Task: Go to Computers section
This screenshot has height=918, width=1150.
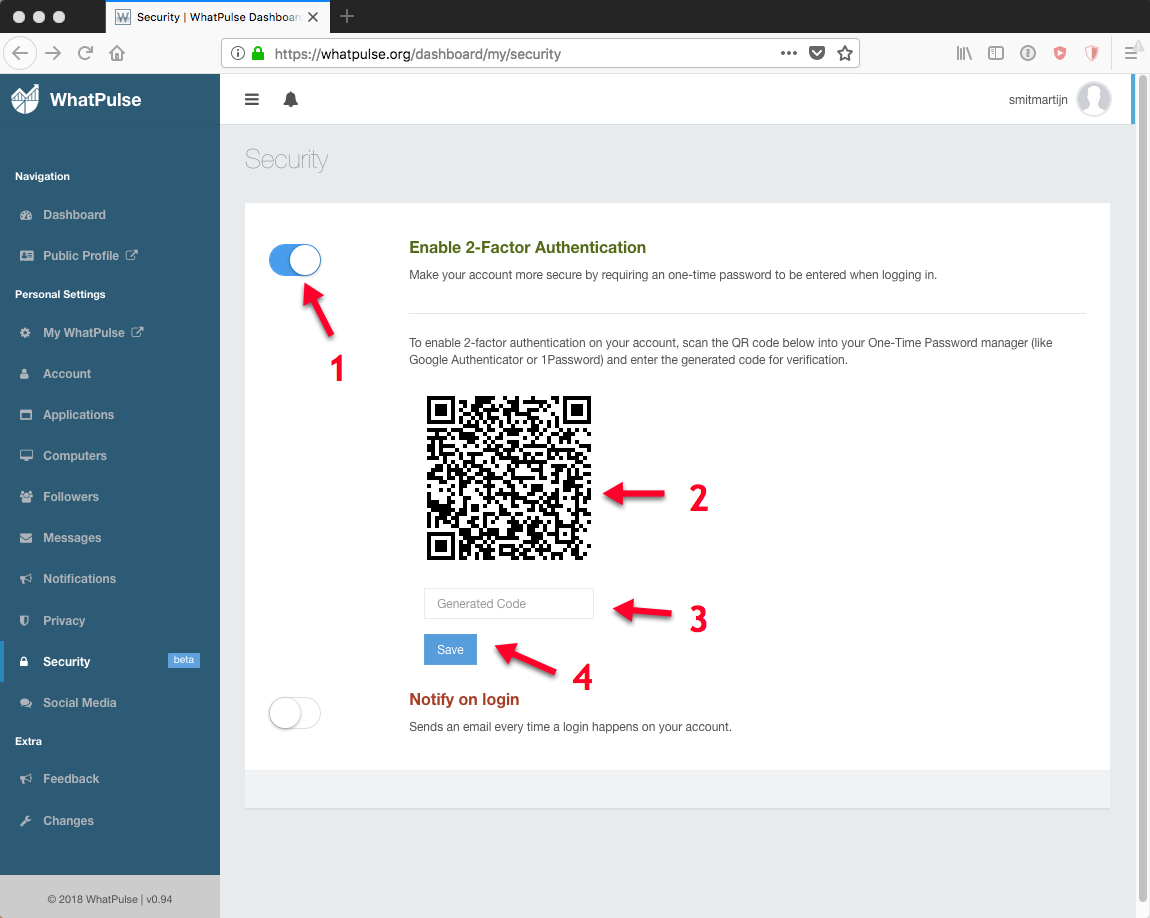Action: point(75,456)
